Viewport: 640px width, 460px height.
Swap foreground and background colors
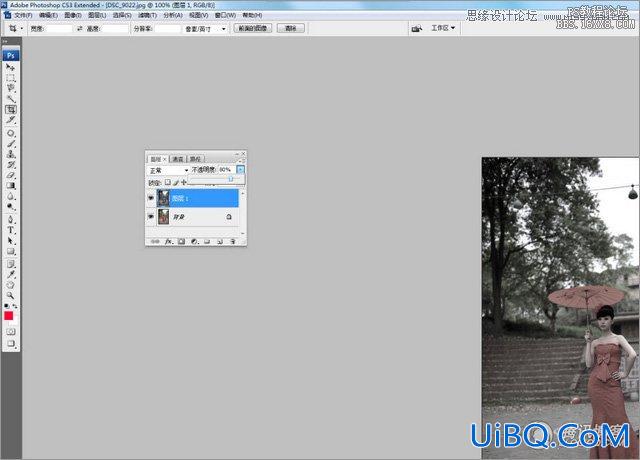(x=15, y=306)
